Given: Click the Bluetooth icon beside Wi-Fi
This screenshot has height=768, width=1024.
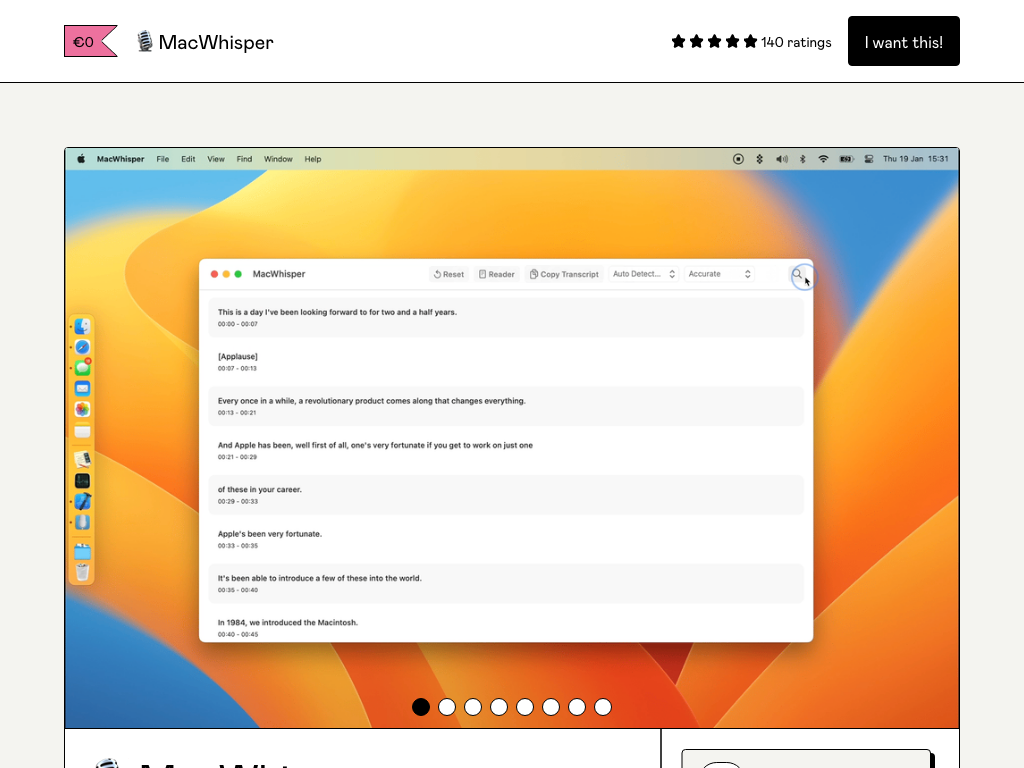Looking at the screenshot, I should click(803, 159).
